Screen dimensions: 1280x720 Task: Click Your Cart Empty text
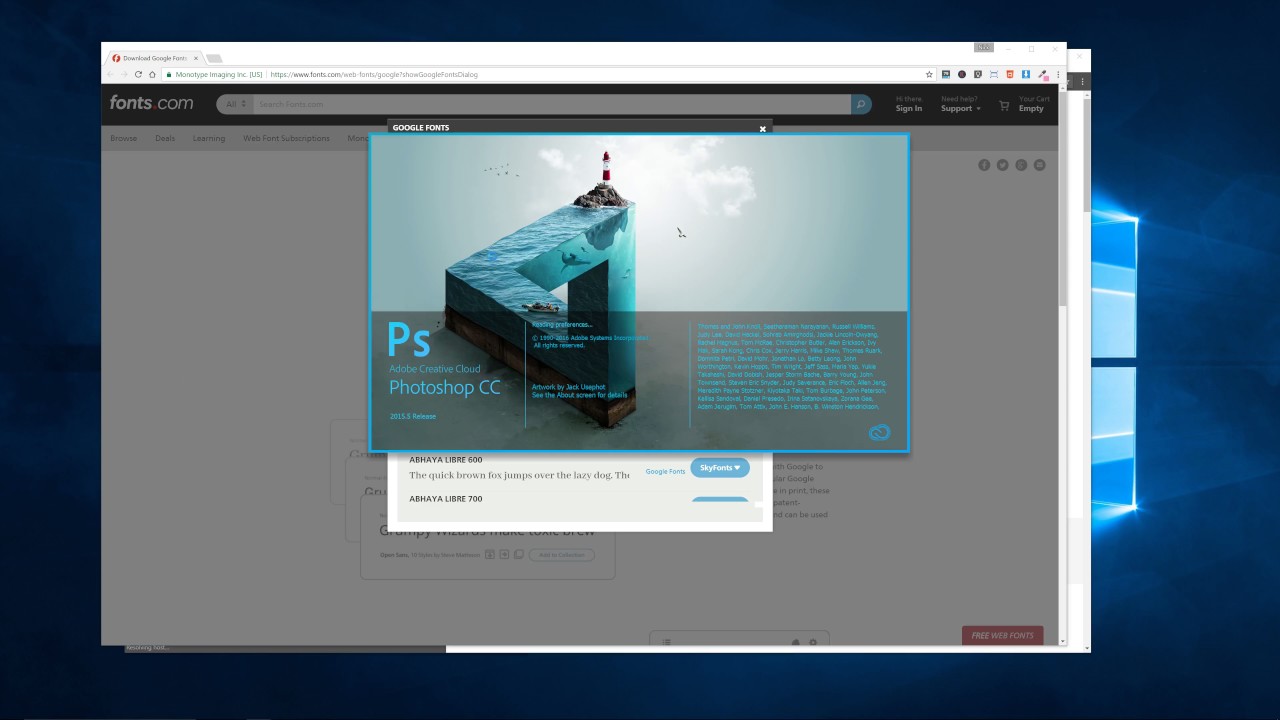coord(1034,104)
